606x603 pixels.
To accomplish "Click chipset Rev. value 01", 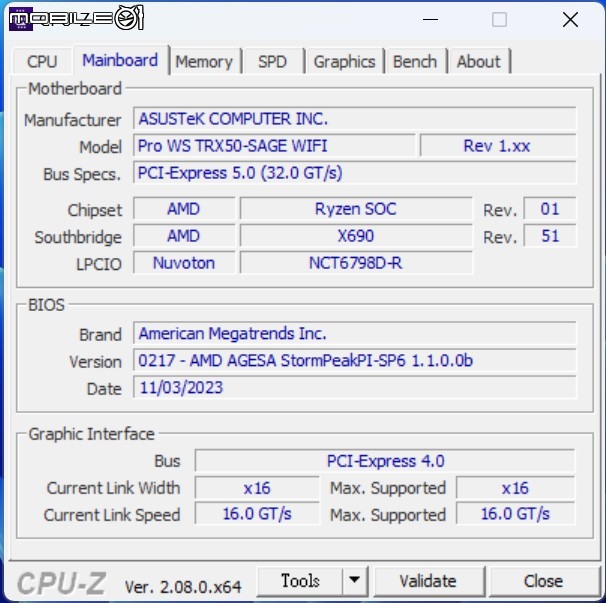I will [550, 209].
